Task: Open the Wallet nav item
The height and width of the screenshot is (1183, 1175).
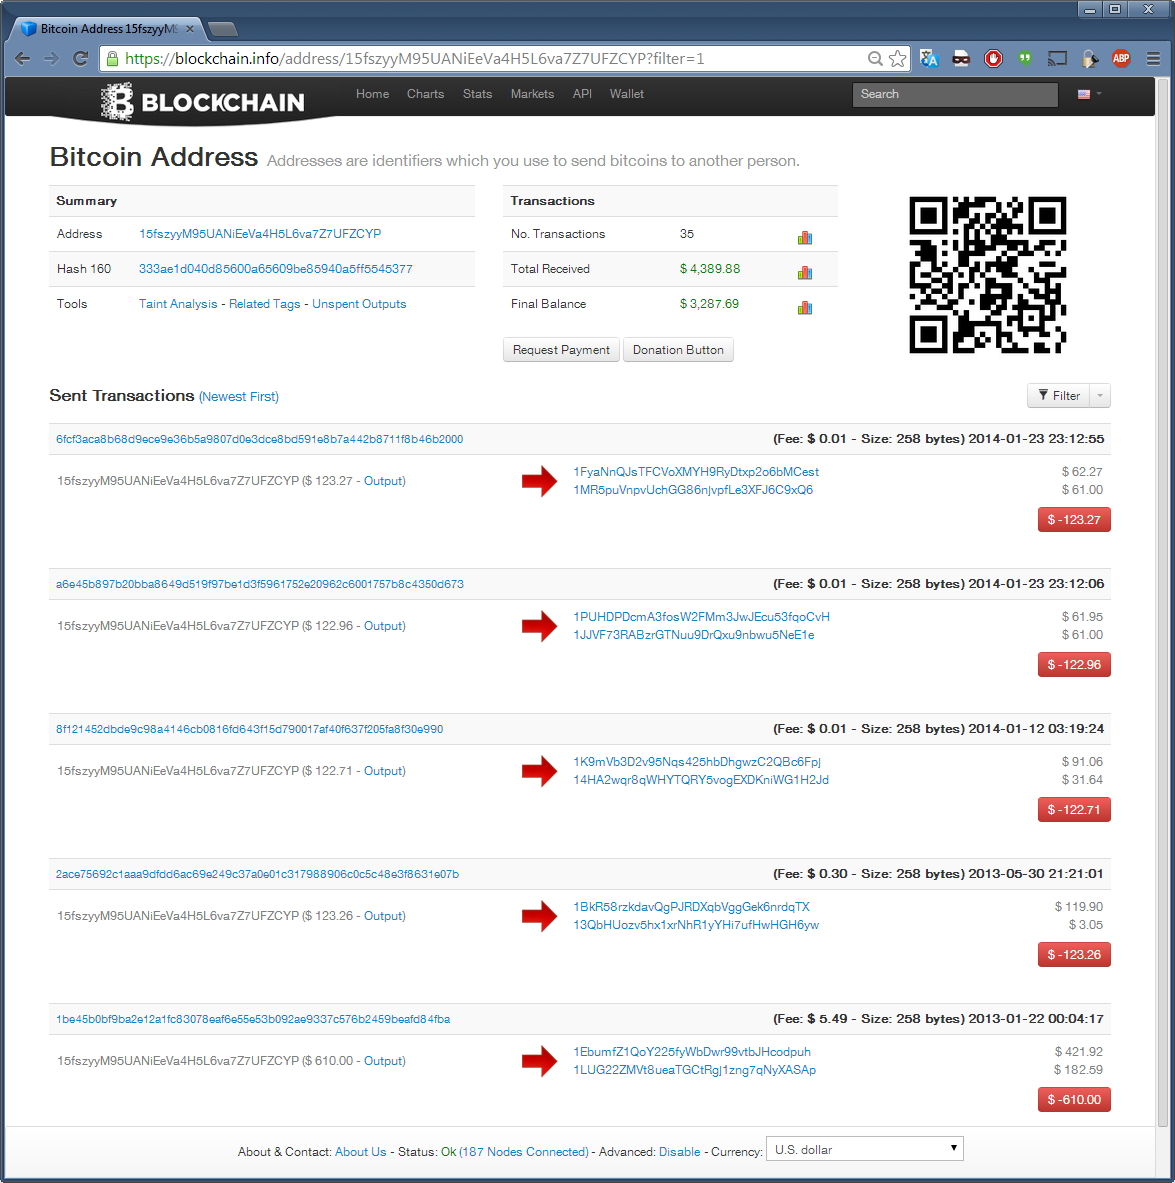Action: coord(626,94)
